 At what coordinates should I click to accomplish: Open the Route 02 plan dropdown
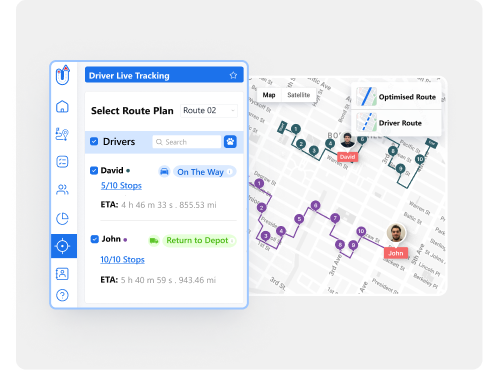click(x=209, y=111)
